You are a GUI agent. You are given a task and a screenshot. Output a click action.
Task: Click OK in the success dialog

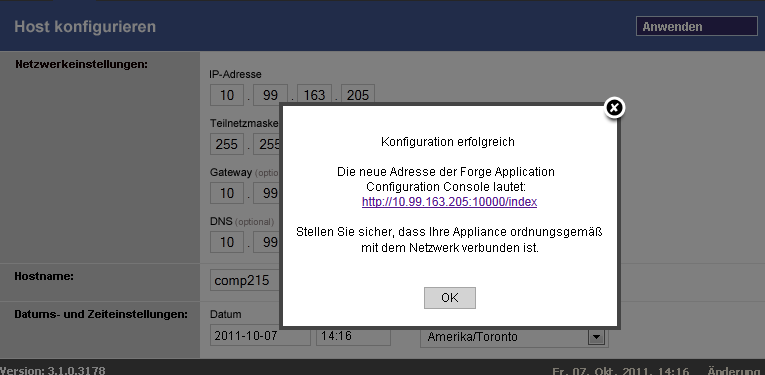pyautogui.click(x=449, y=298)
